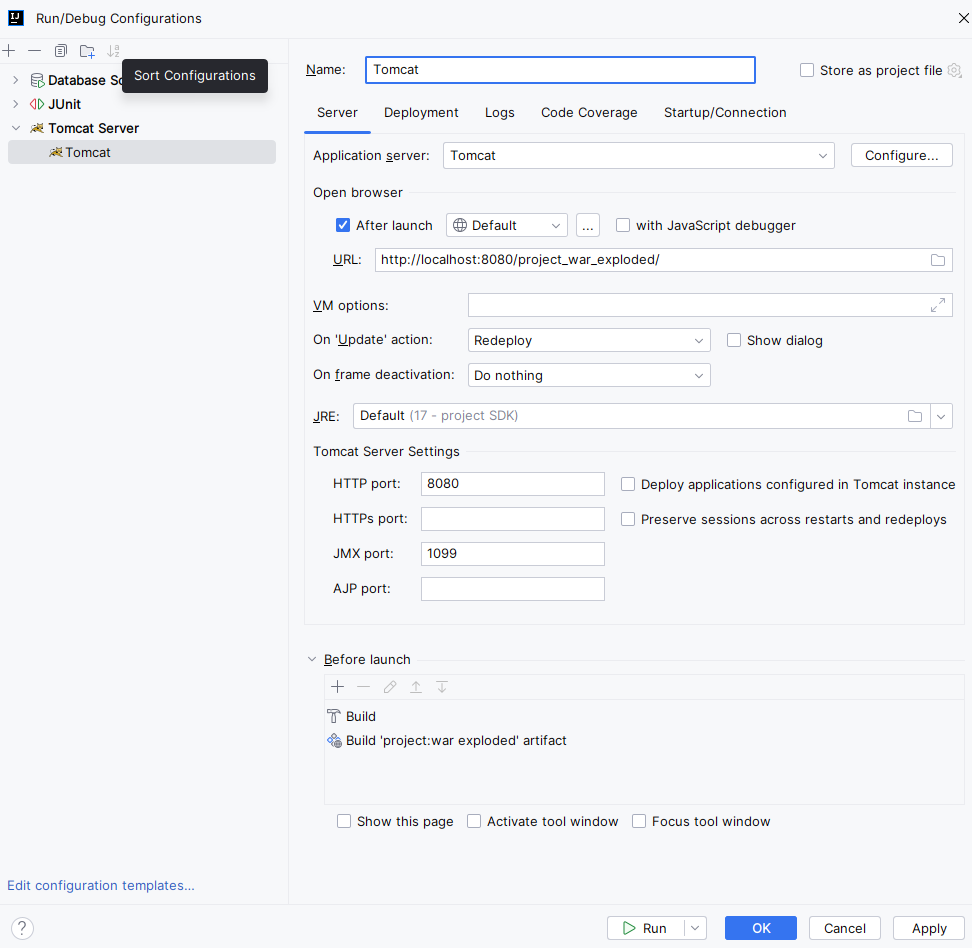Click the Build hammer icon
Viewport: 972px width, 948px height.
[x=334, y=717]
